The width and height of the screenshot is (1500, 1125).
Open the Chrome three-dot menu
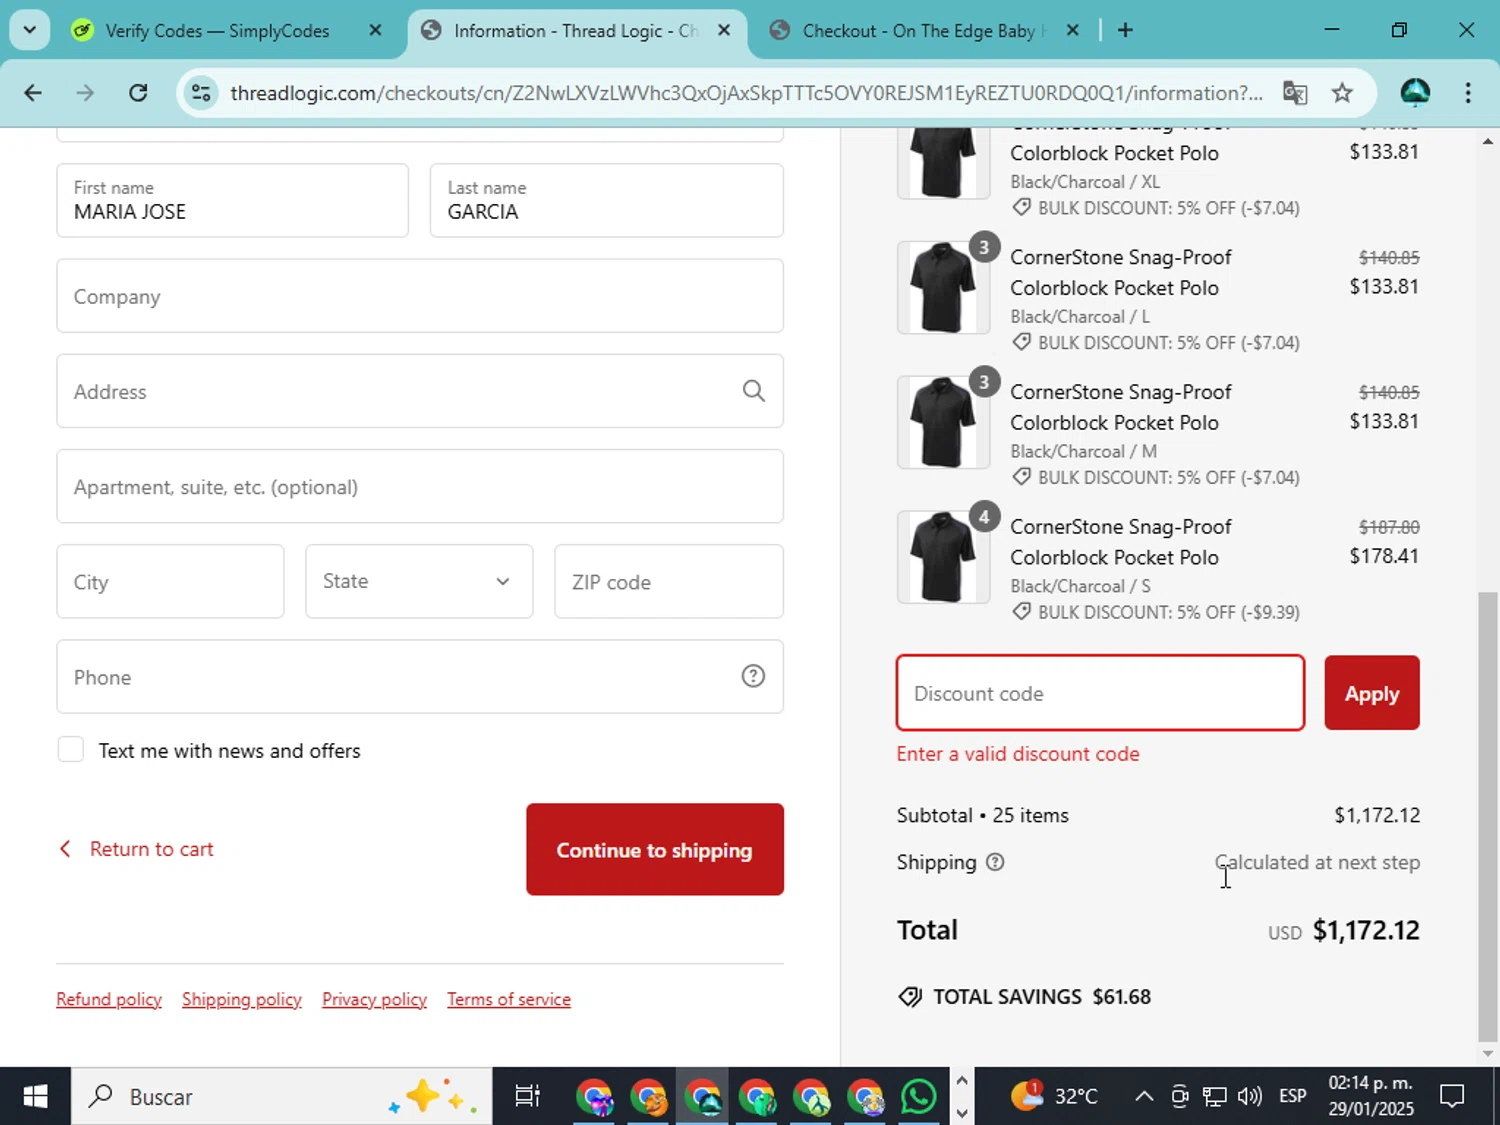[1468, 93]
